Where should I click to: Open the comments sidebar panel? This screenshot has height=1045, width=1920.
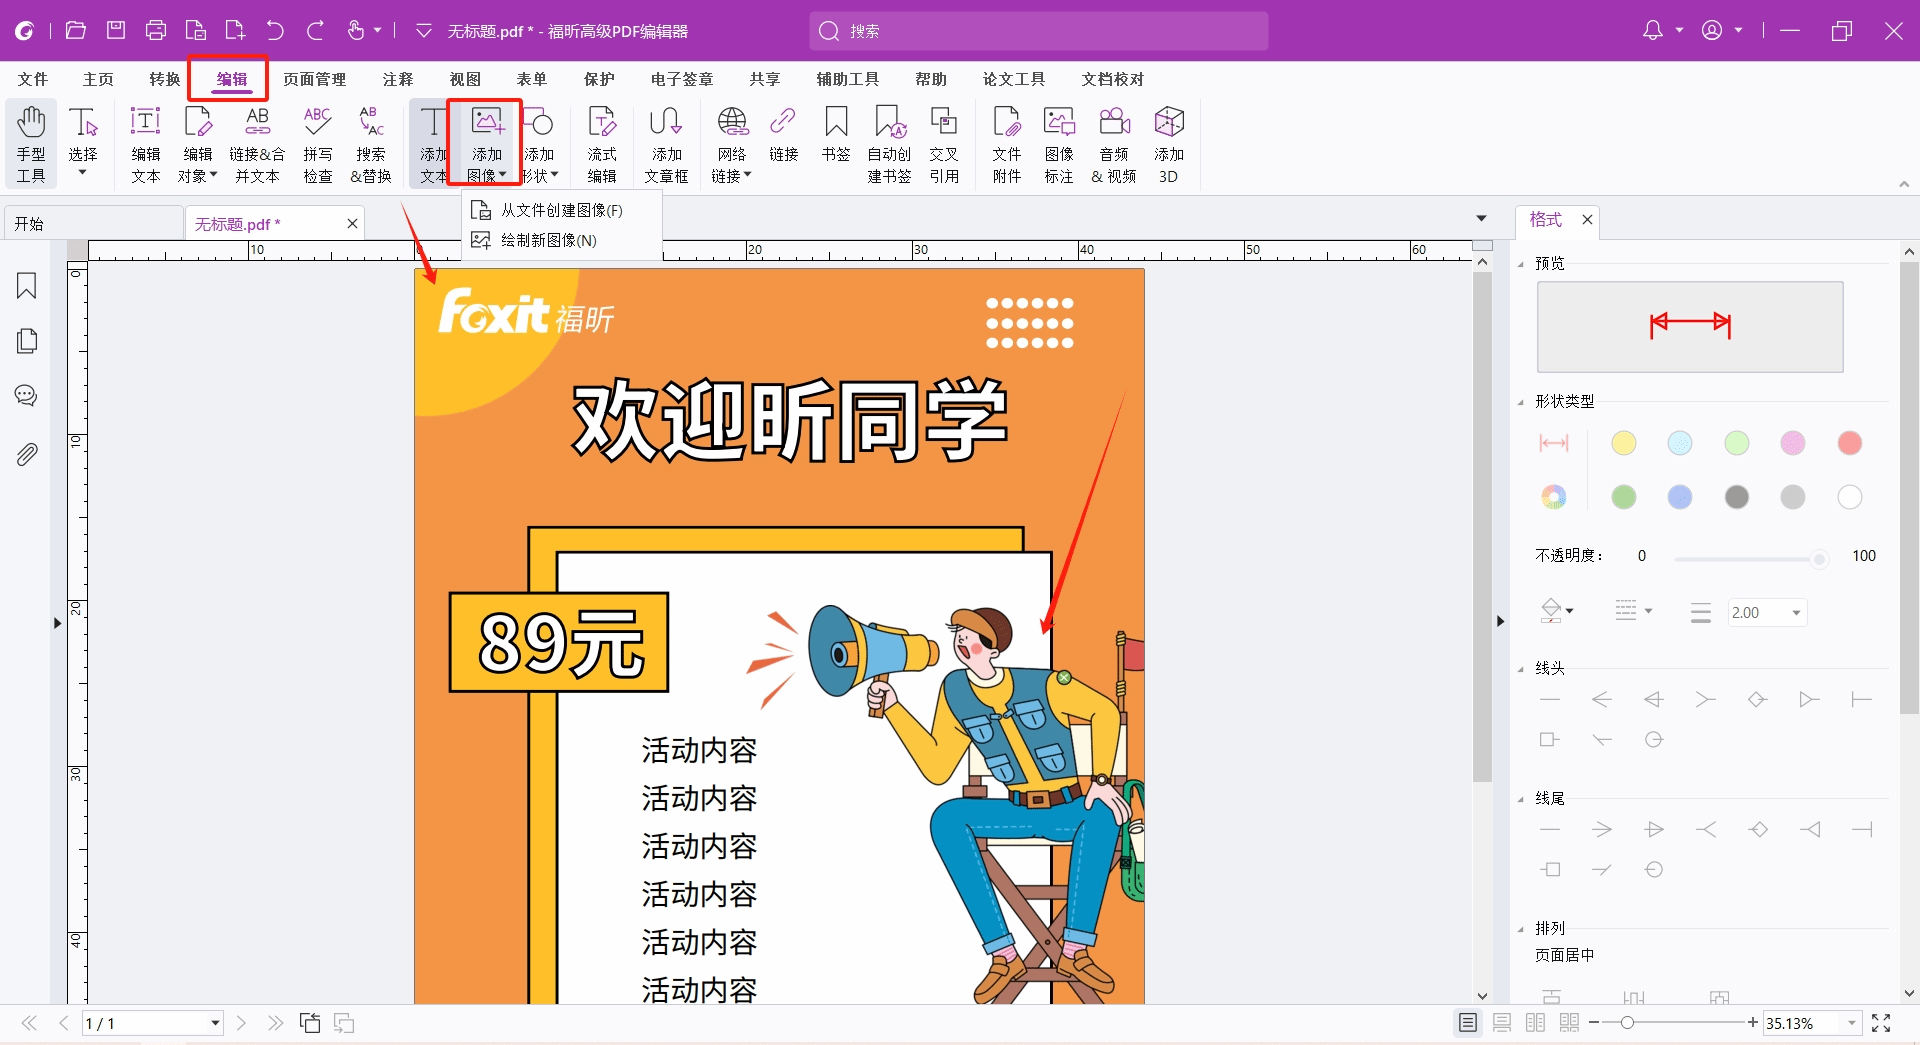27,396
